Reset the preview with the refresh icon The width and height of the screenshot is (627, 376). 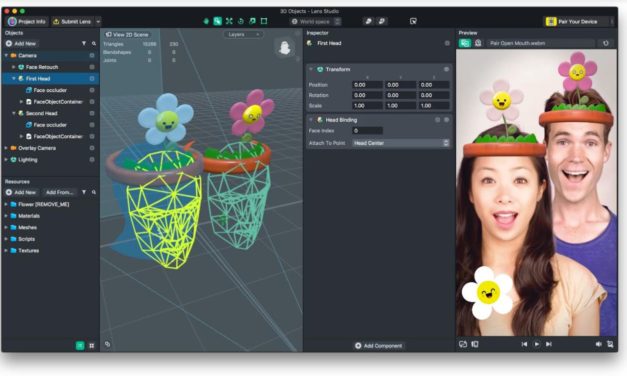click(x=606, y=43)
